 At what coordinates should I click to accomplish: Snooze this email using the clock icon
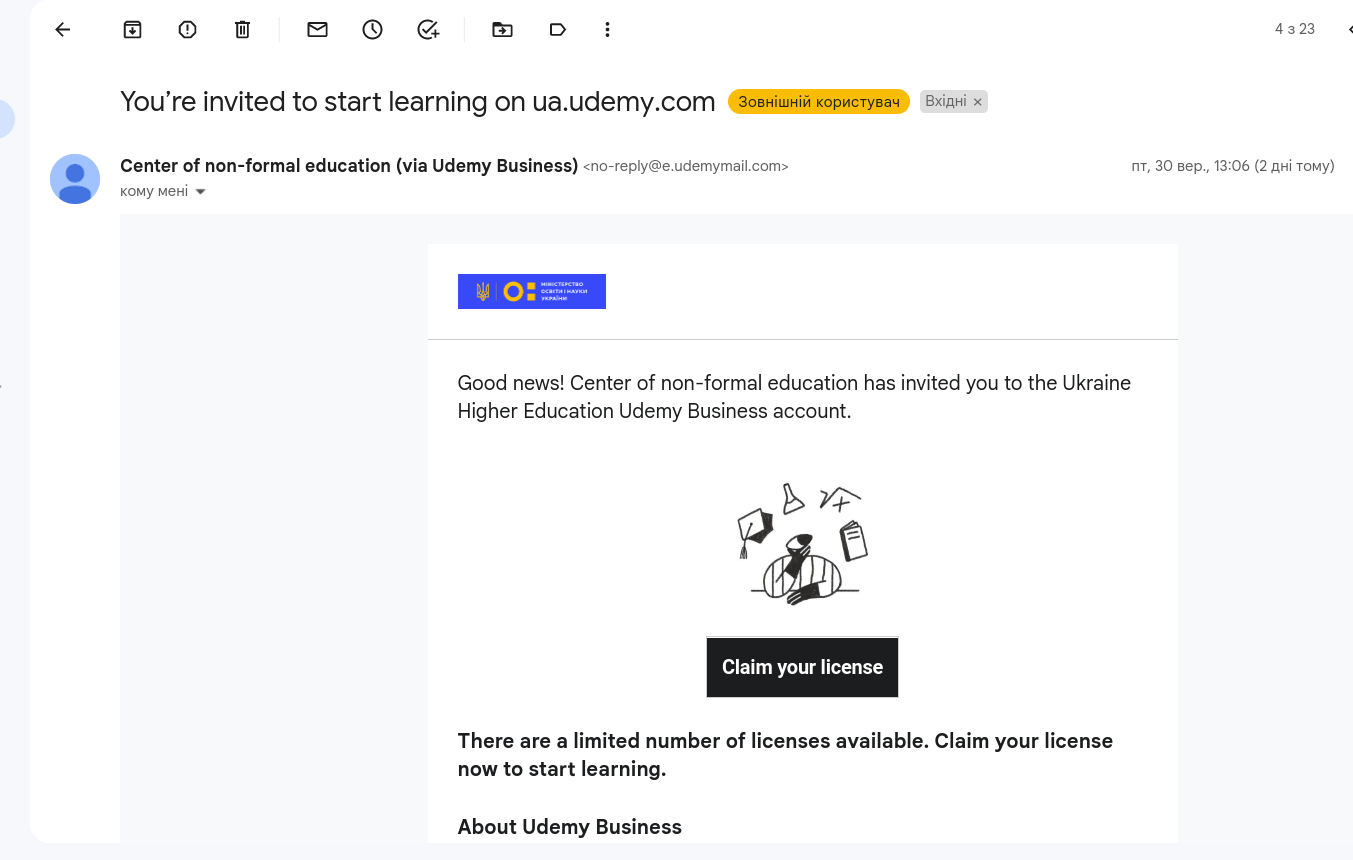click(372, 29)
